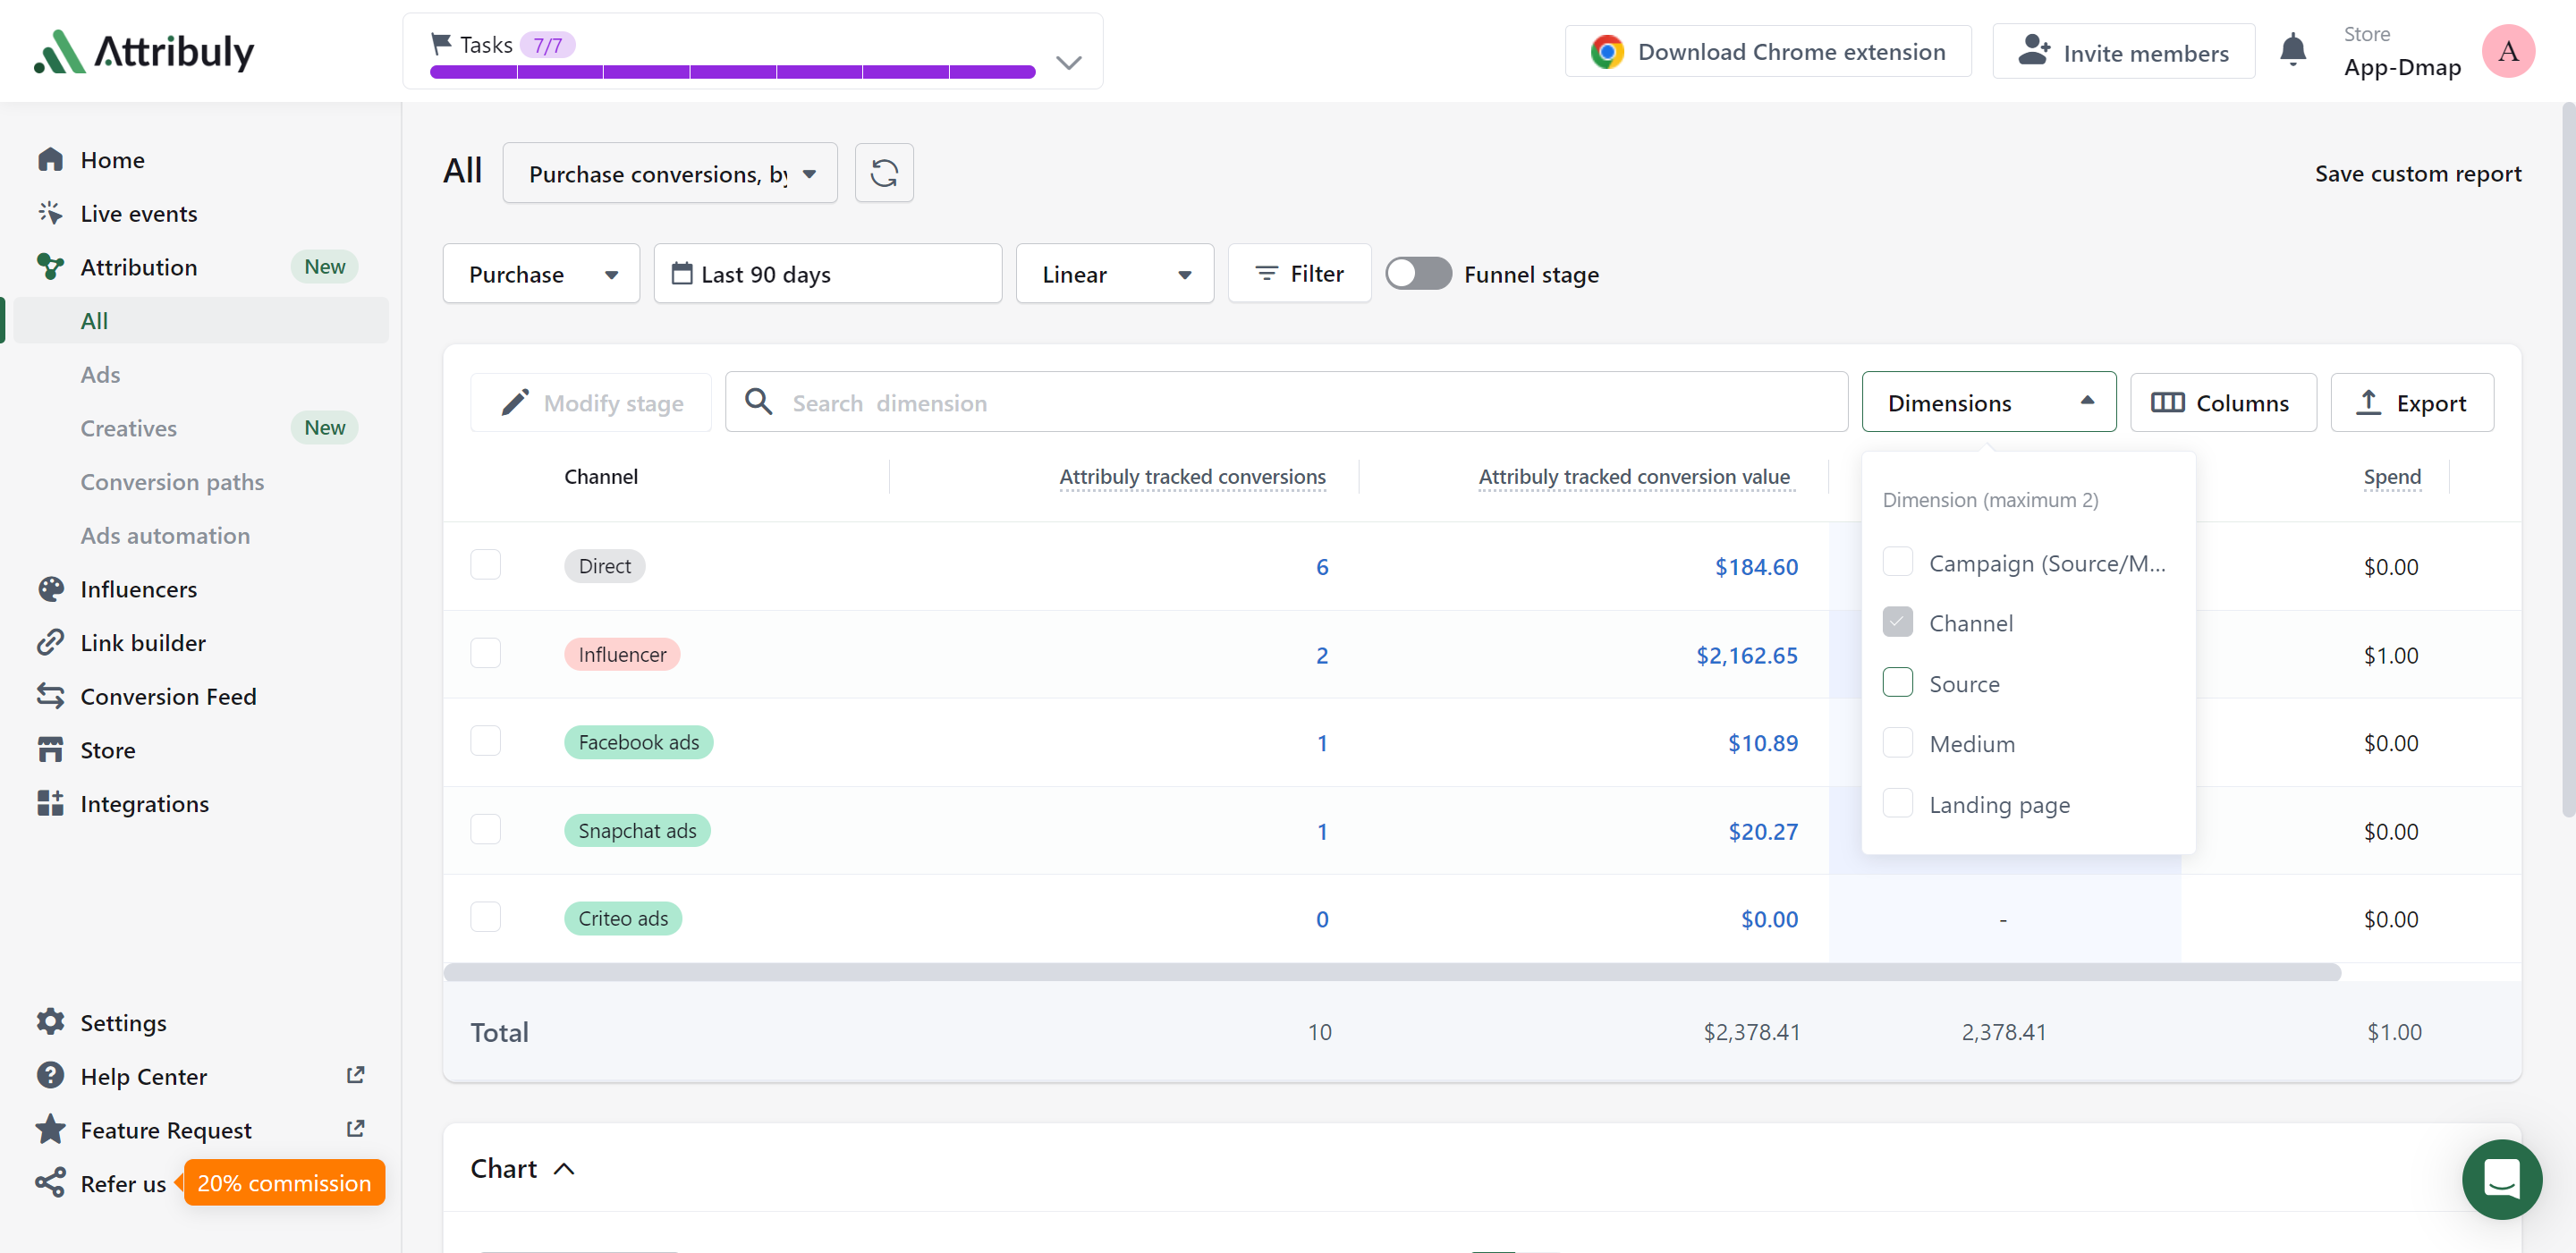Click the refresh/sync icon next to report
Screen dimensions: 2576x1253
coord(885,173)
